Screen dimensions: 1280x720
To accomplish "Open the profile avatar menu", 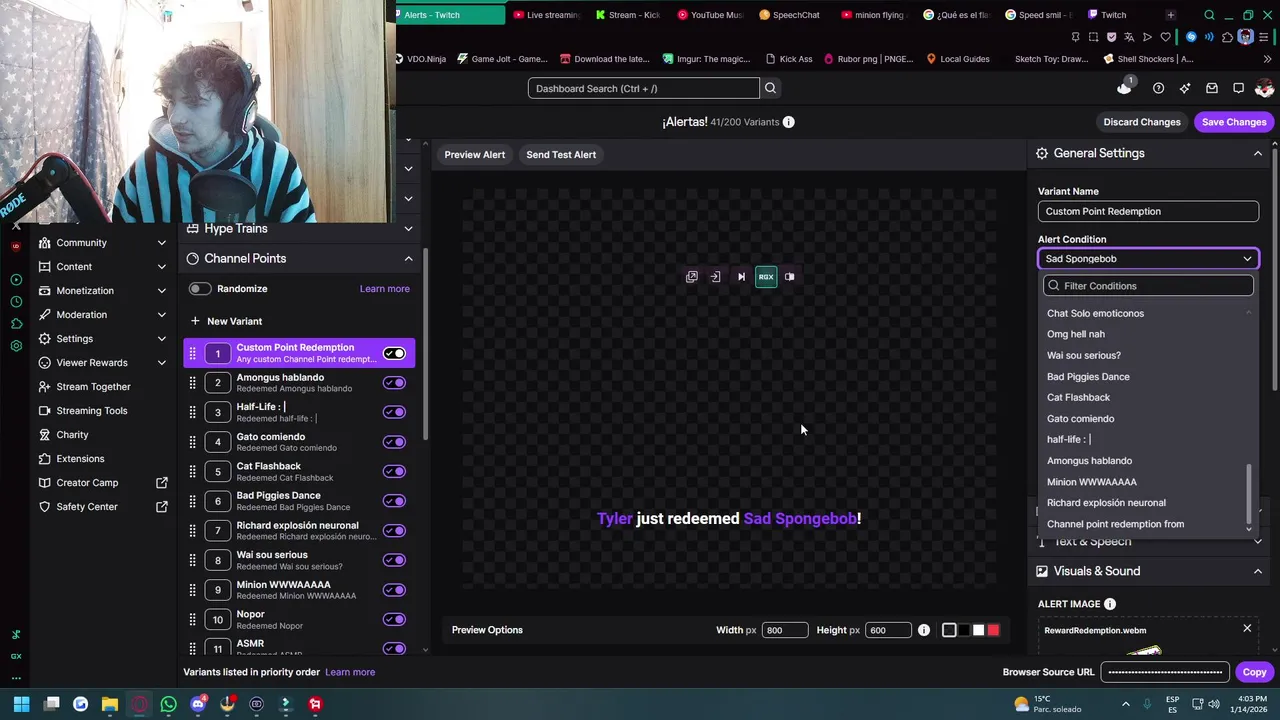I will click(1264, 88).
